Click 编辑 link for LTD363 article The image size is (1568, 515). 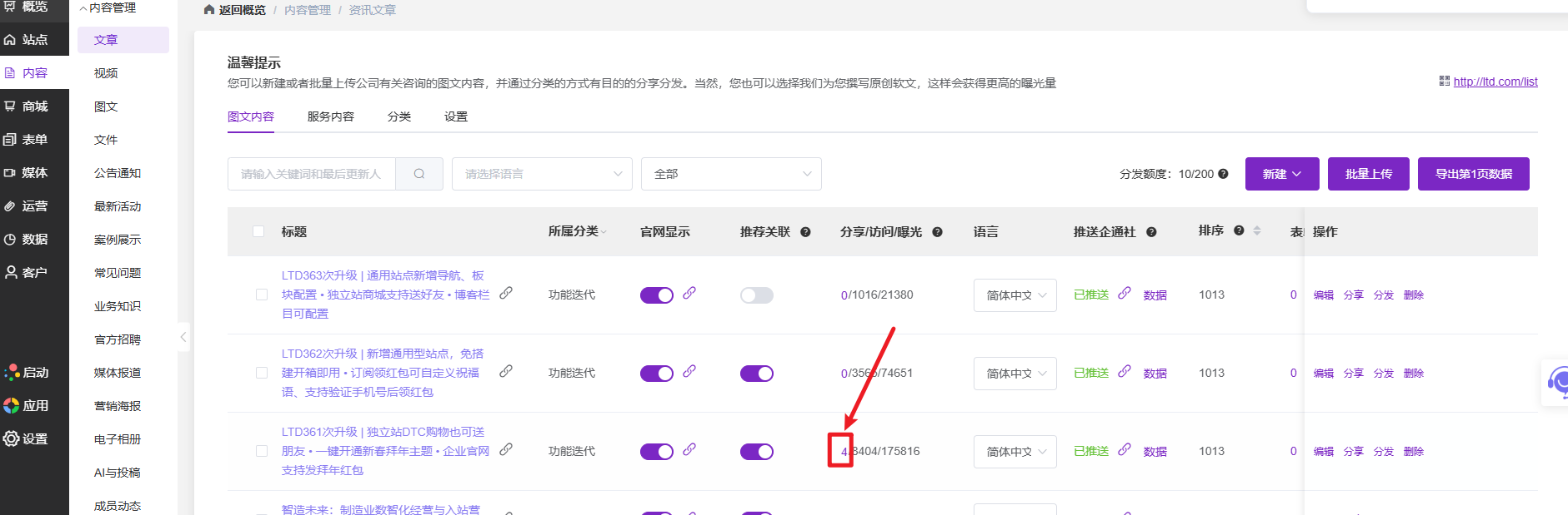1323,295
